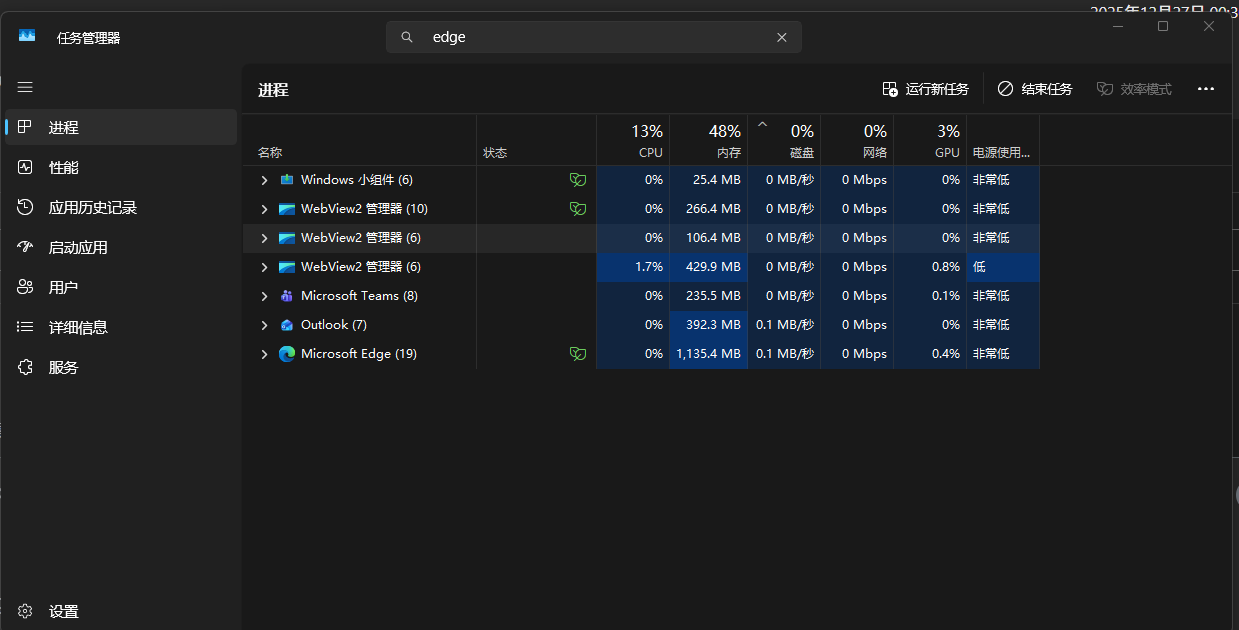Show the 用户 page
This screenshot has height=630, width=1239.
click(x=121, y=287)
